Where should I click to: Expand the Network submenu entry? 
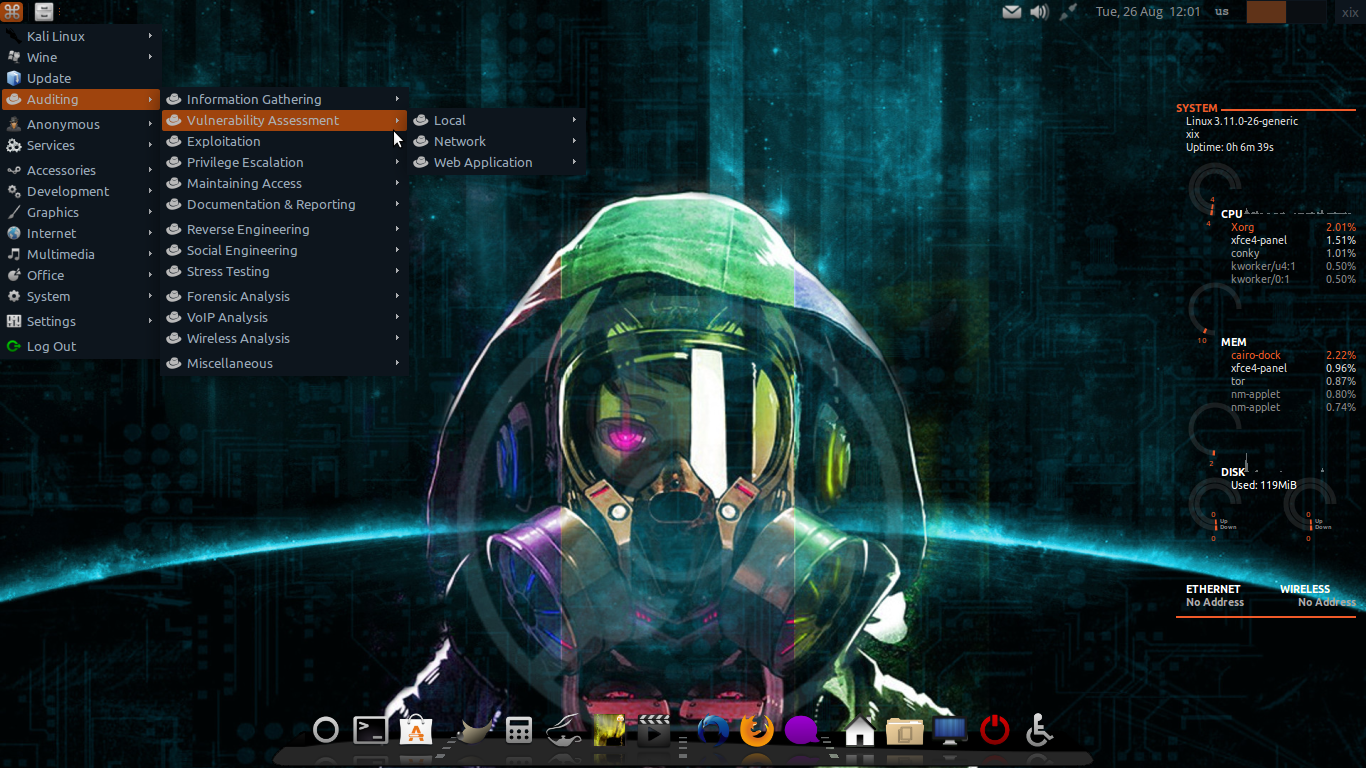(x=496, y=141)
